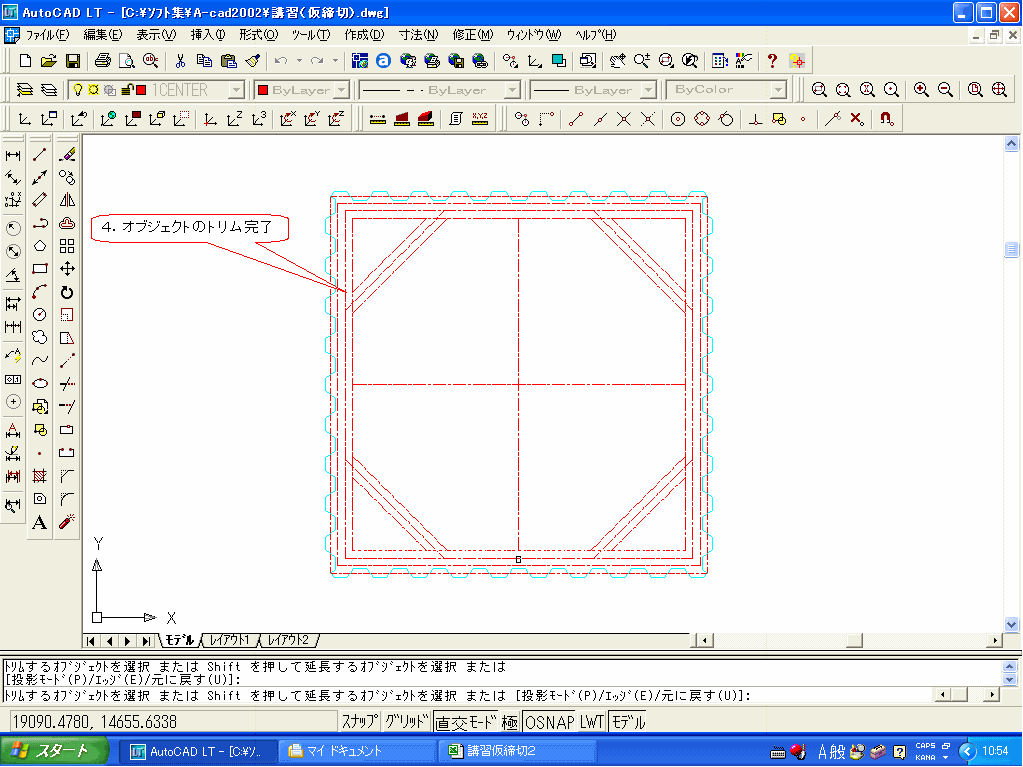Viewport: 1023px width, 767px height.
Task: Click the Distance inquiry ruler icon
Action: click(377, 119)
